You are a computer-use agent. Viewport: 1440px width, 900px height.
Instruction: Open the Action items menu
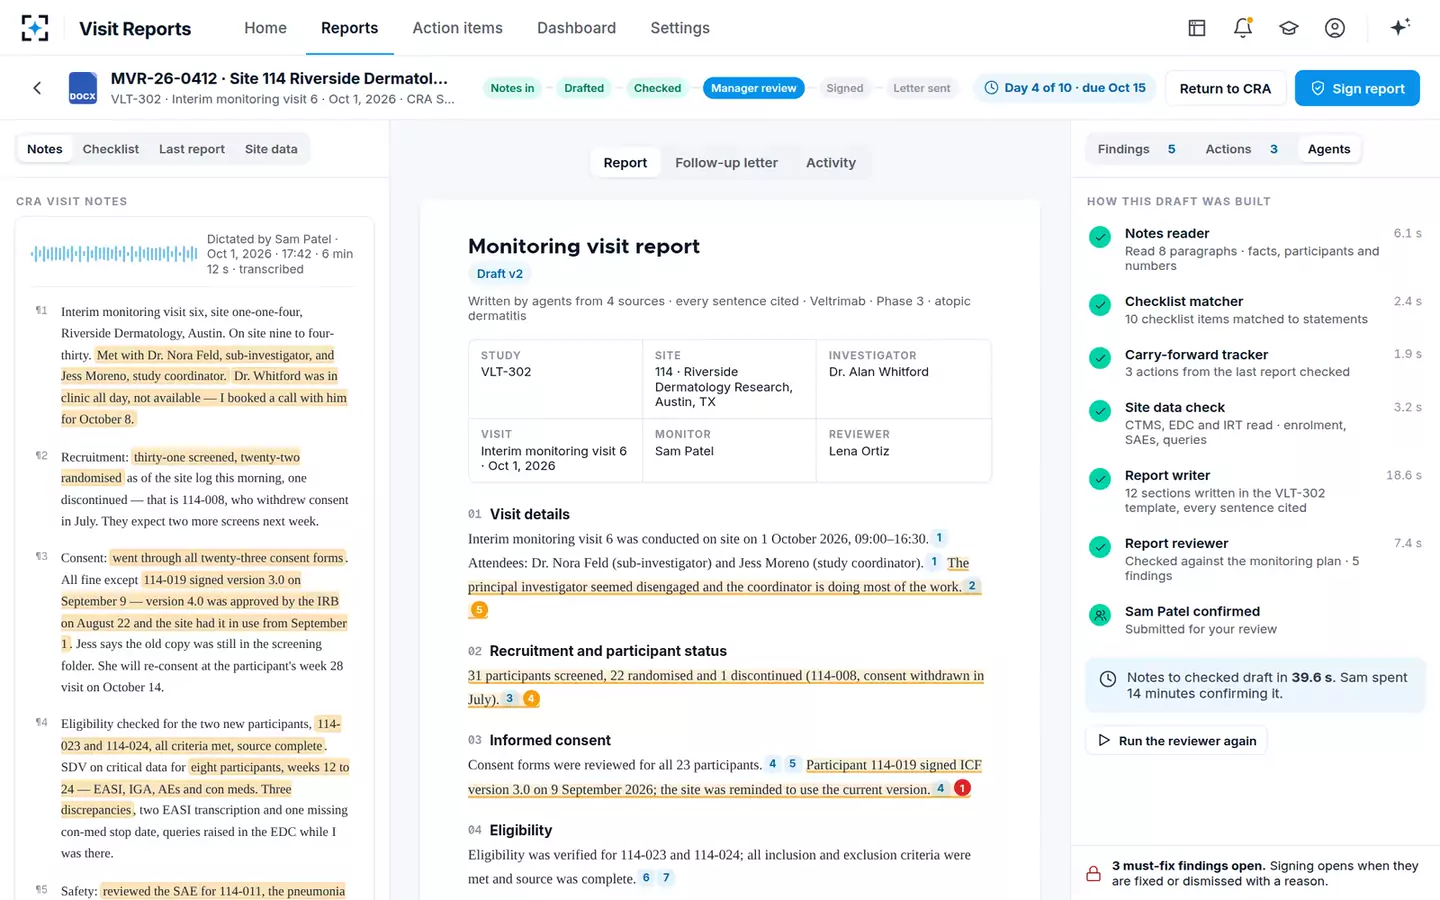pyautogui.click(x=458, y=28)
